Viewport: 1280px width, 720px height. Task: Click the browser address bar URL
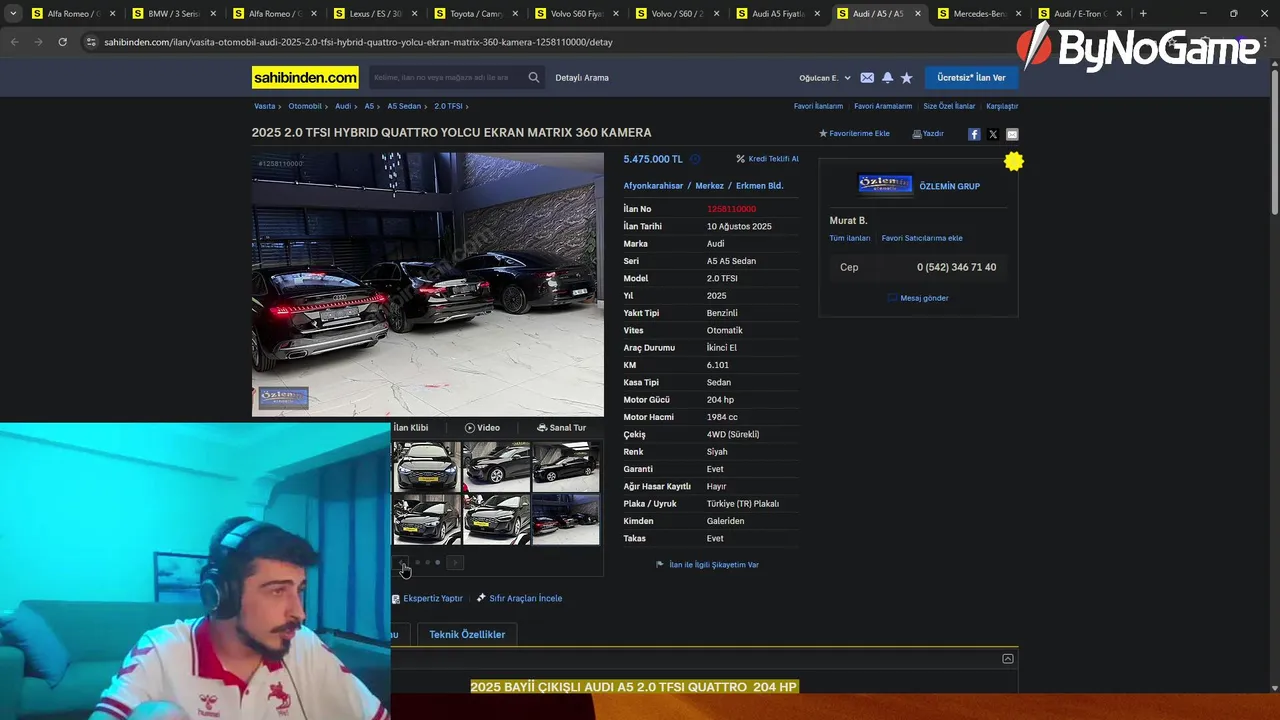pyautogui.click(x=358, y=42)
